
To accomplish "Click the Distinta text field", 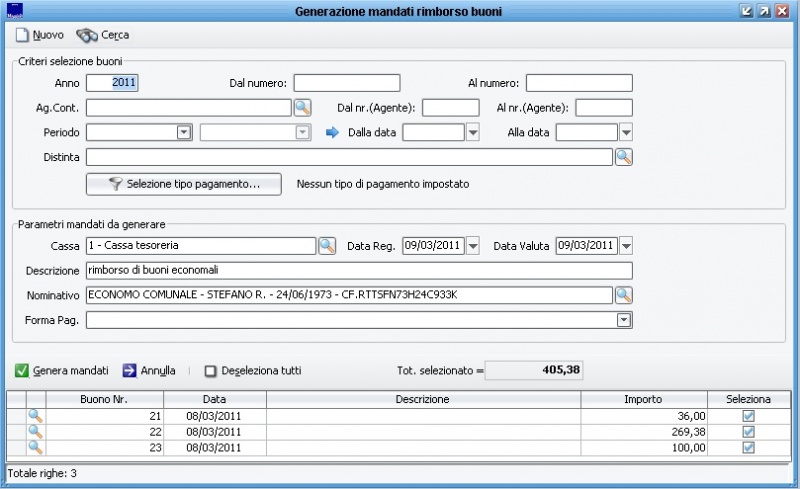I will tap(349, 157).
